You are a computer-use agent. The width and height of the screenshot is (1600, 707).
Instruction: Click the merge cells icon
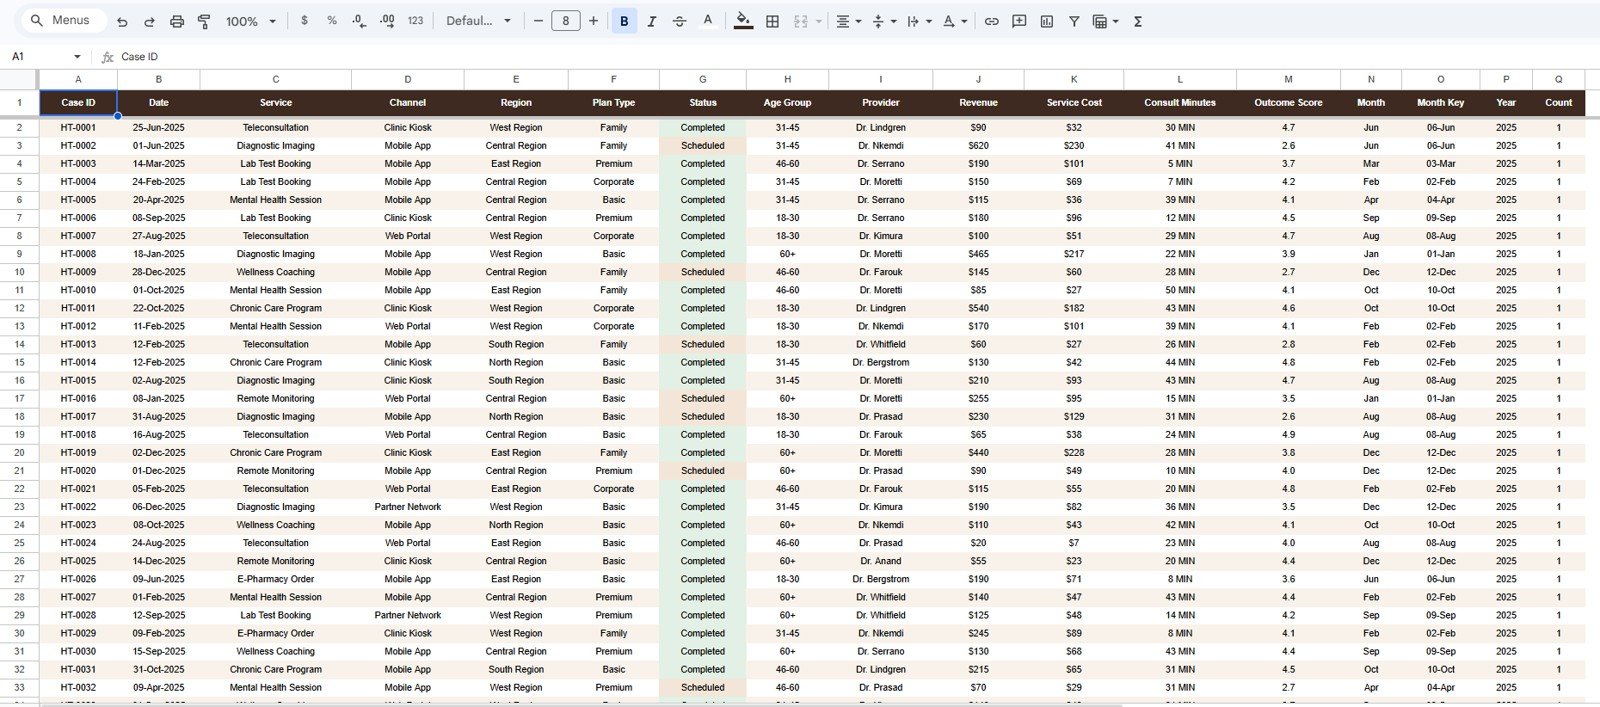[x=801, y=21]
